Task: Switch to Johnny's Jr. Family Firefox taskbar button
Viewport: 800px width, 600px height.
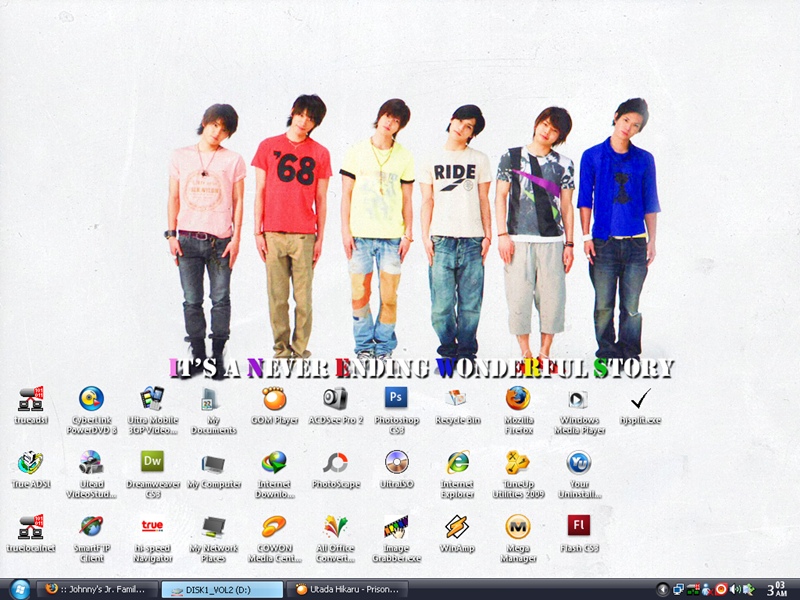Action: [x=96, y=590]
